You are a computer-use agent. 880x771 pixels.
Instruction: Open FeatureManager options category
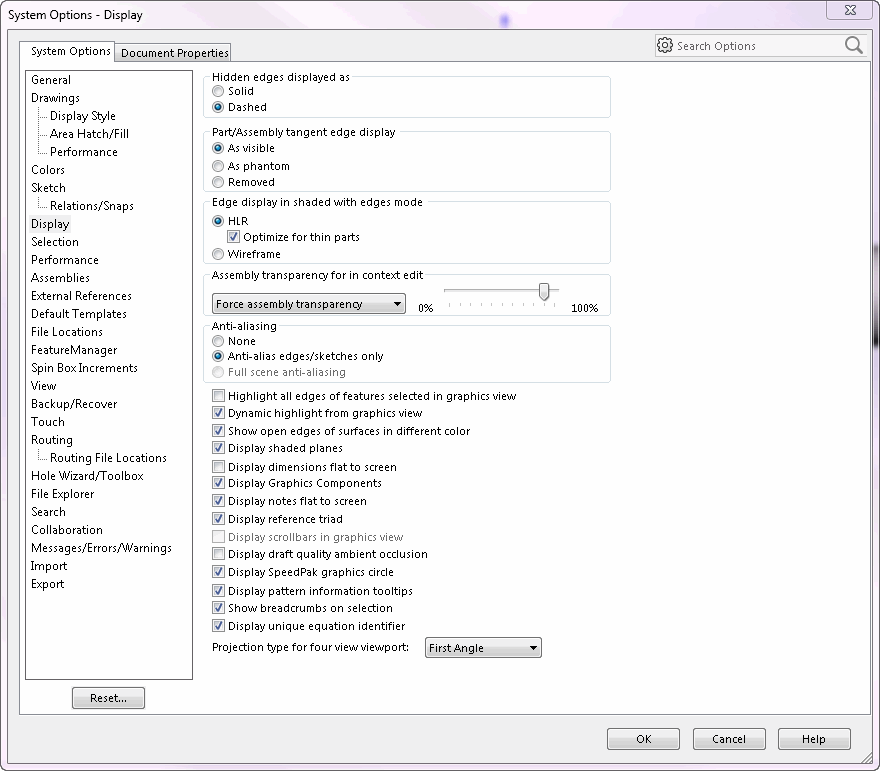tap(74, 350)
